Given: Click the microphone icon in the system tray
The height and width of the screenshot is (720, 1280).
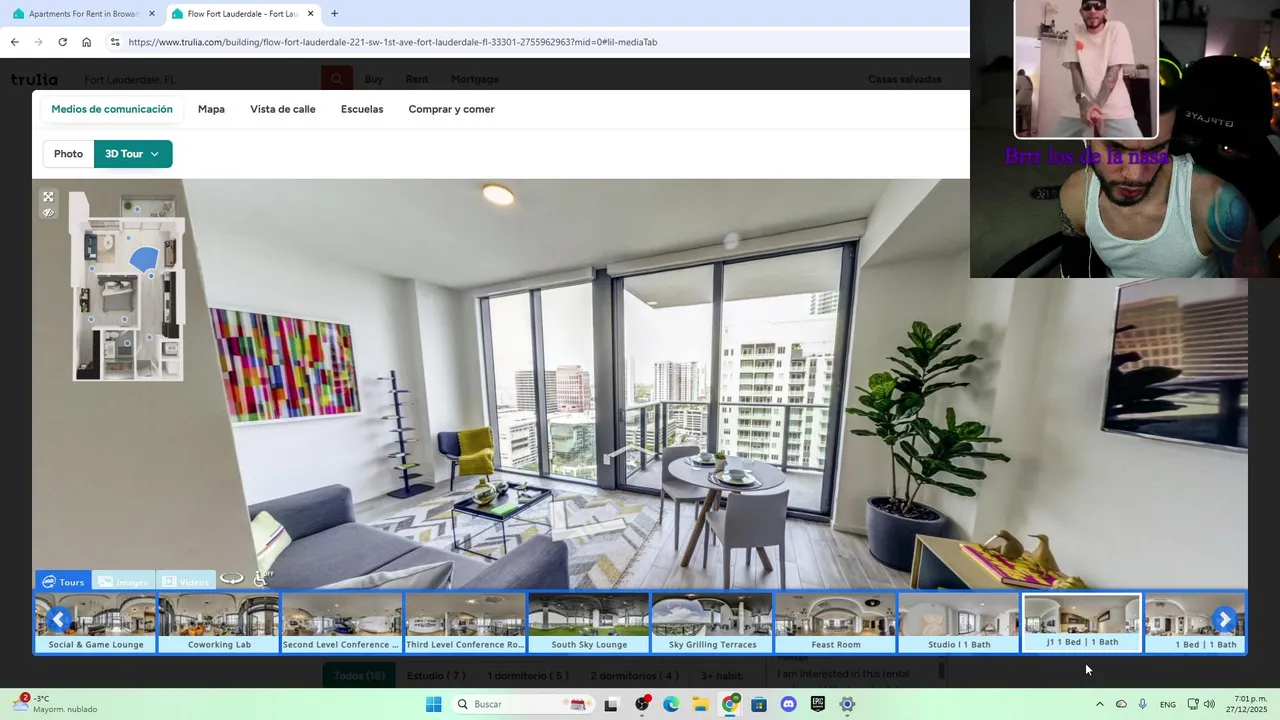Looking at the screenshot, I should [x=1142, y=704].
